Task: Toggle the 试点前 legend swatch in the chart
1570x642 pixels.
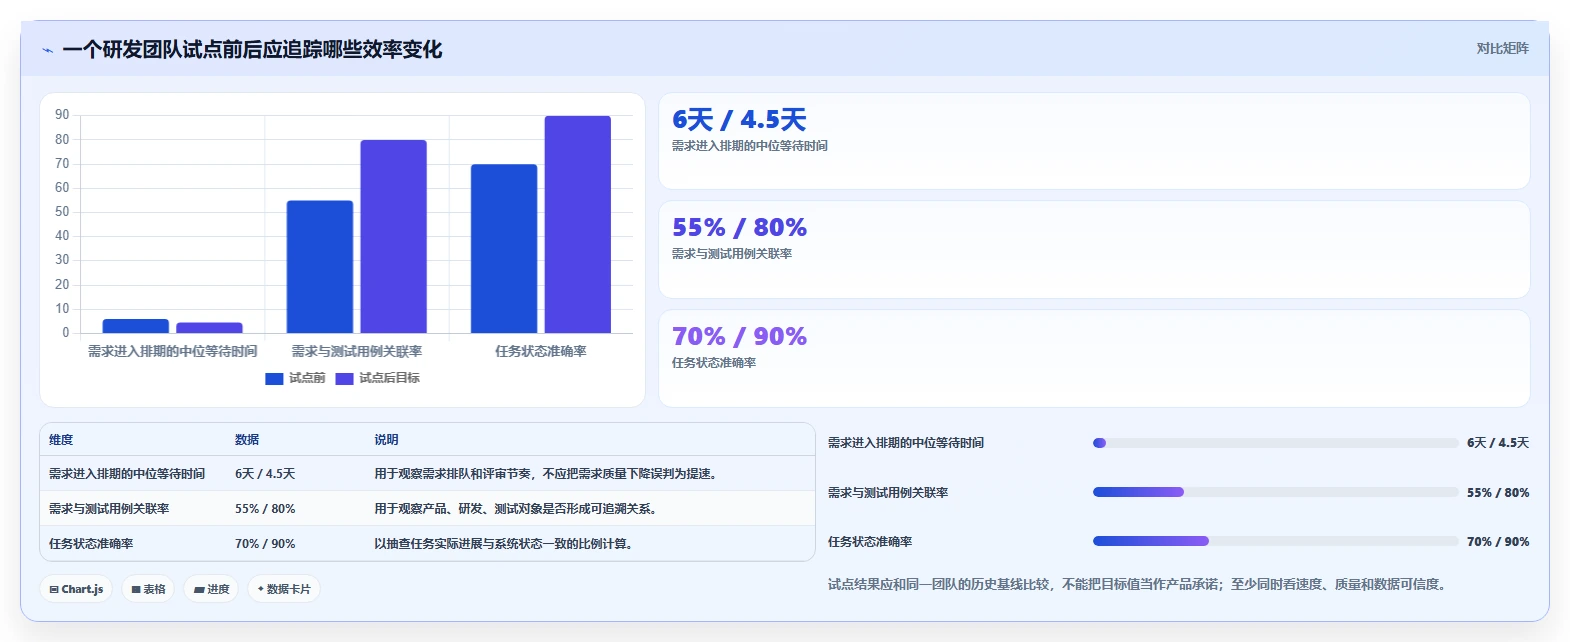Action: click(x=274, y=378)
